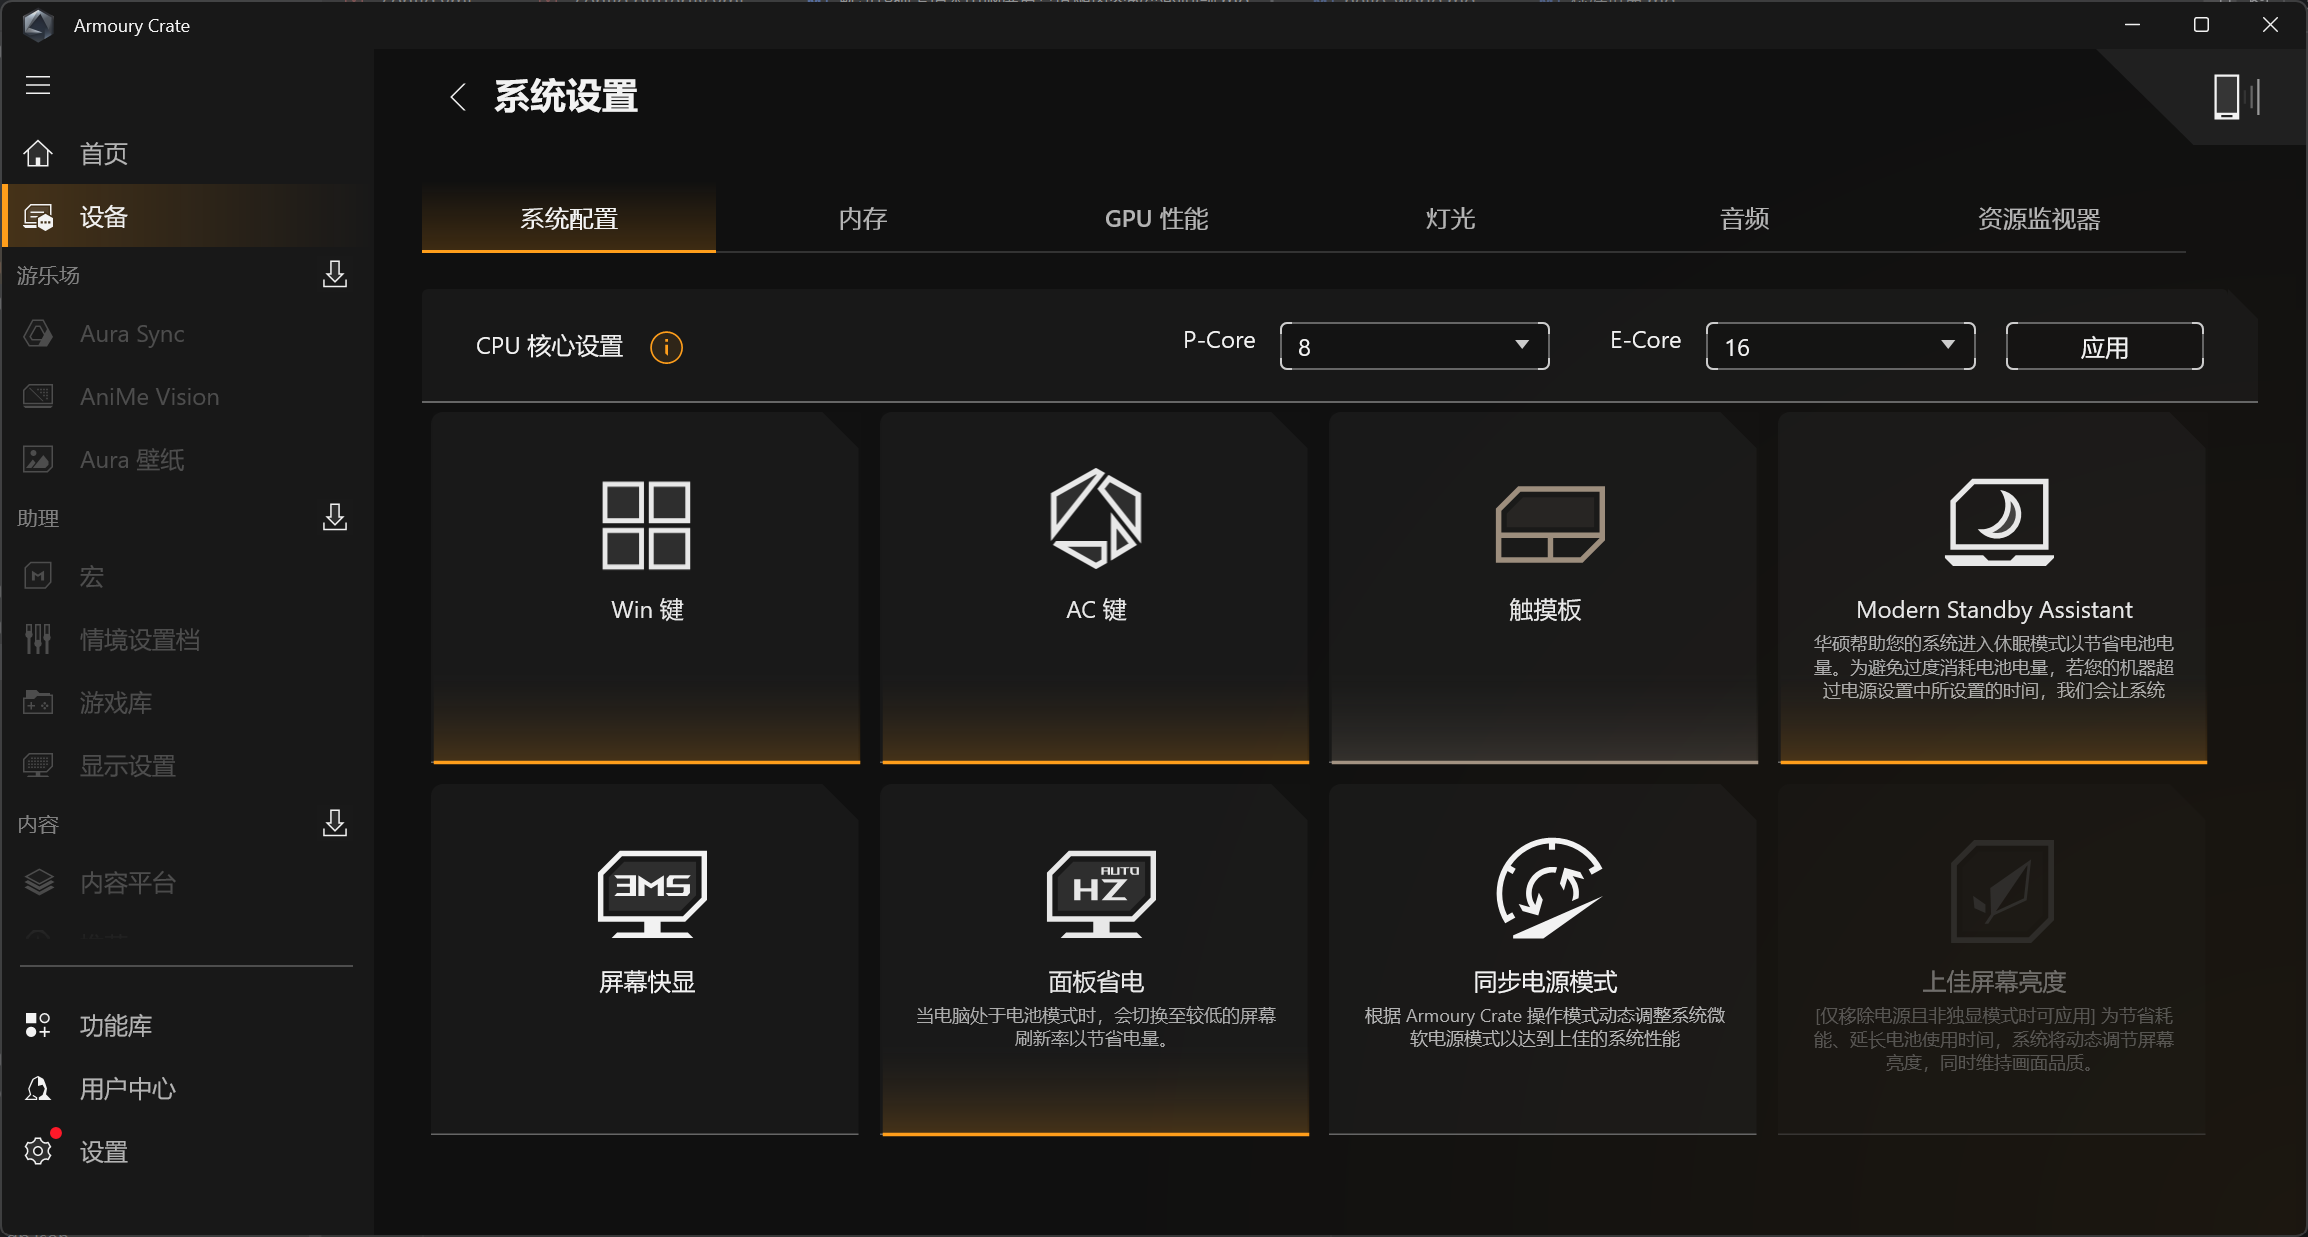
Task: Toggle the Modern Standby Assistant card
Action: click(1993, 589)
